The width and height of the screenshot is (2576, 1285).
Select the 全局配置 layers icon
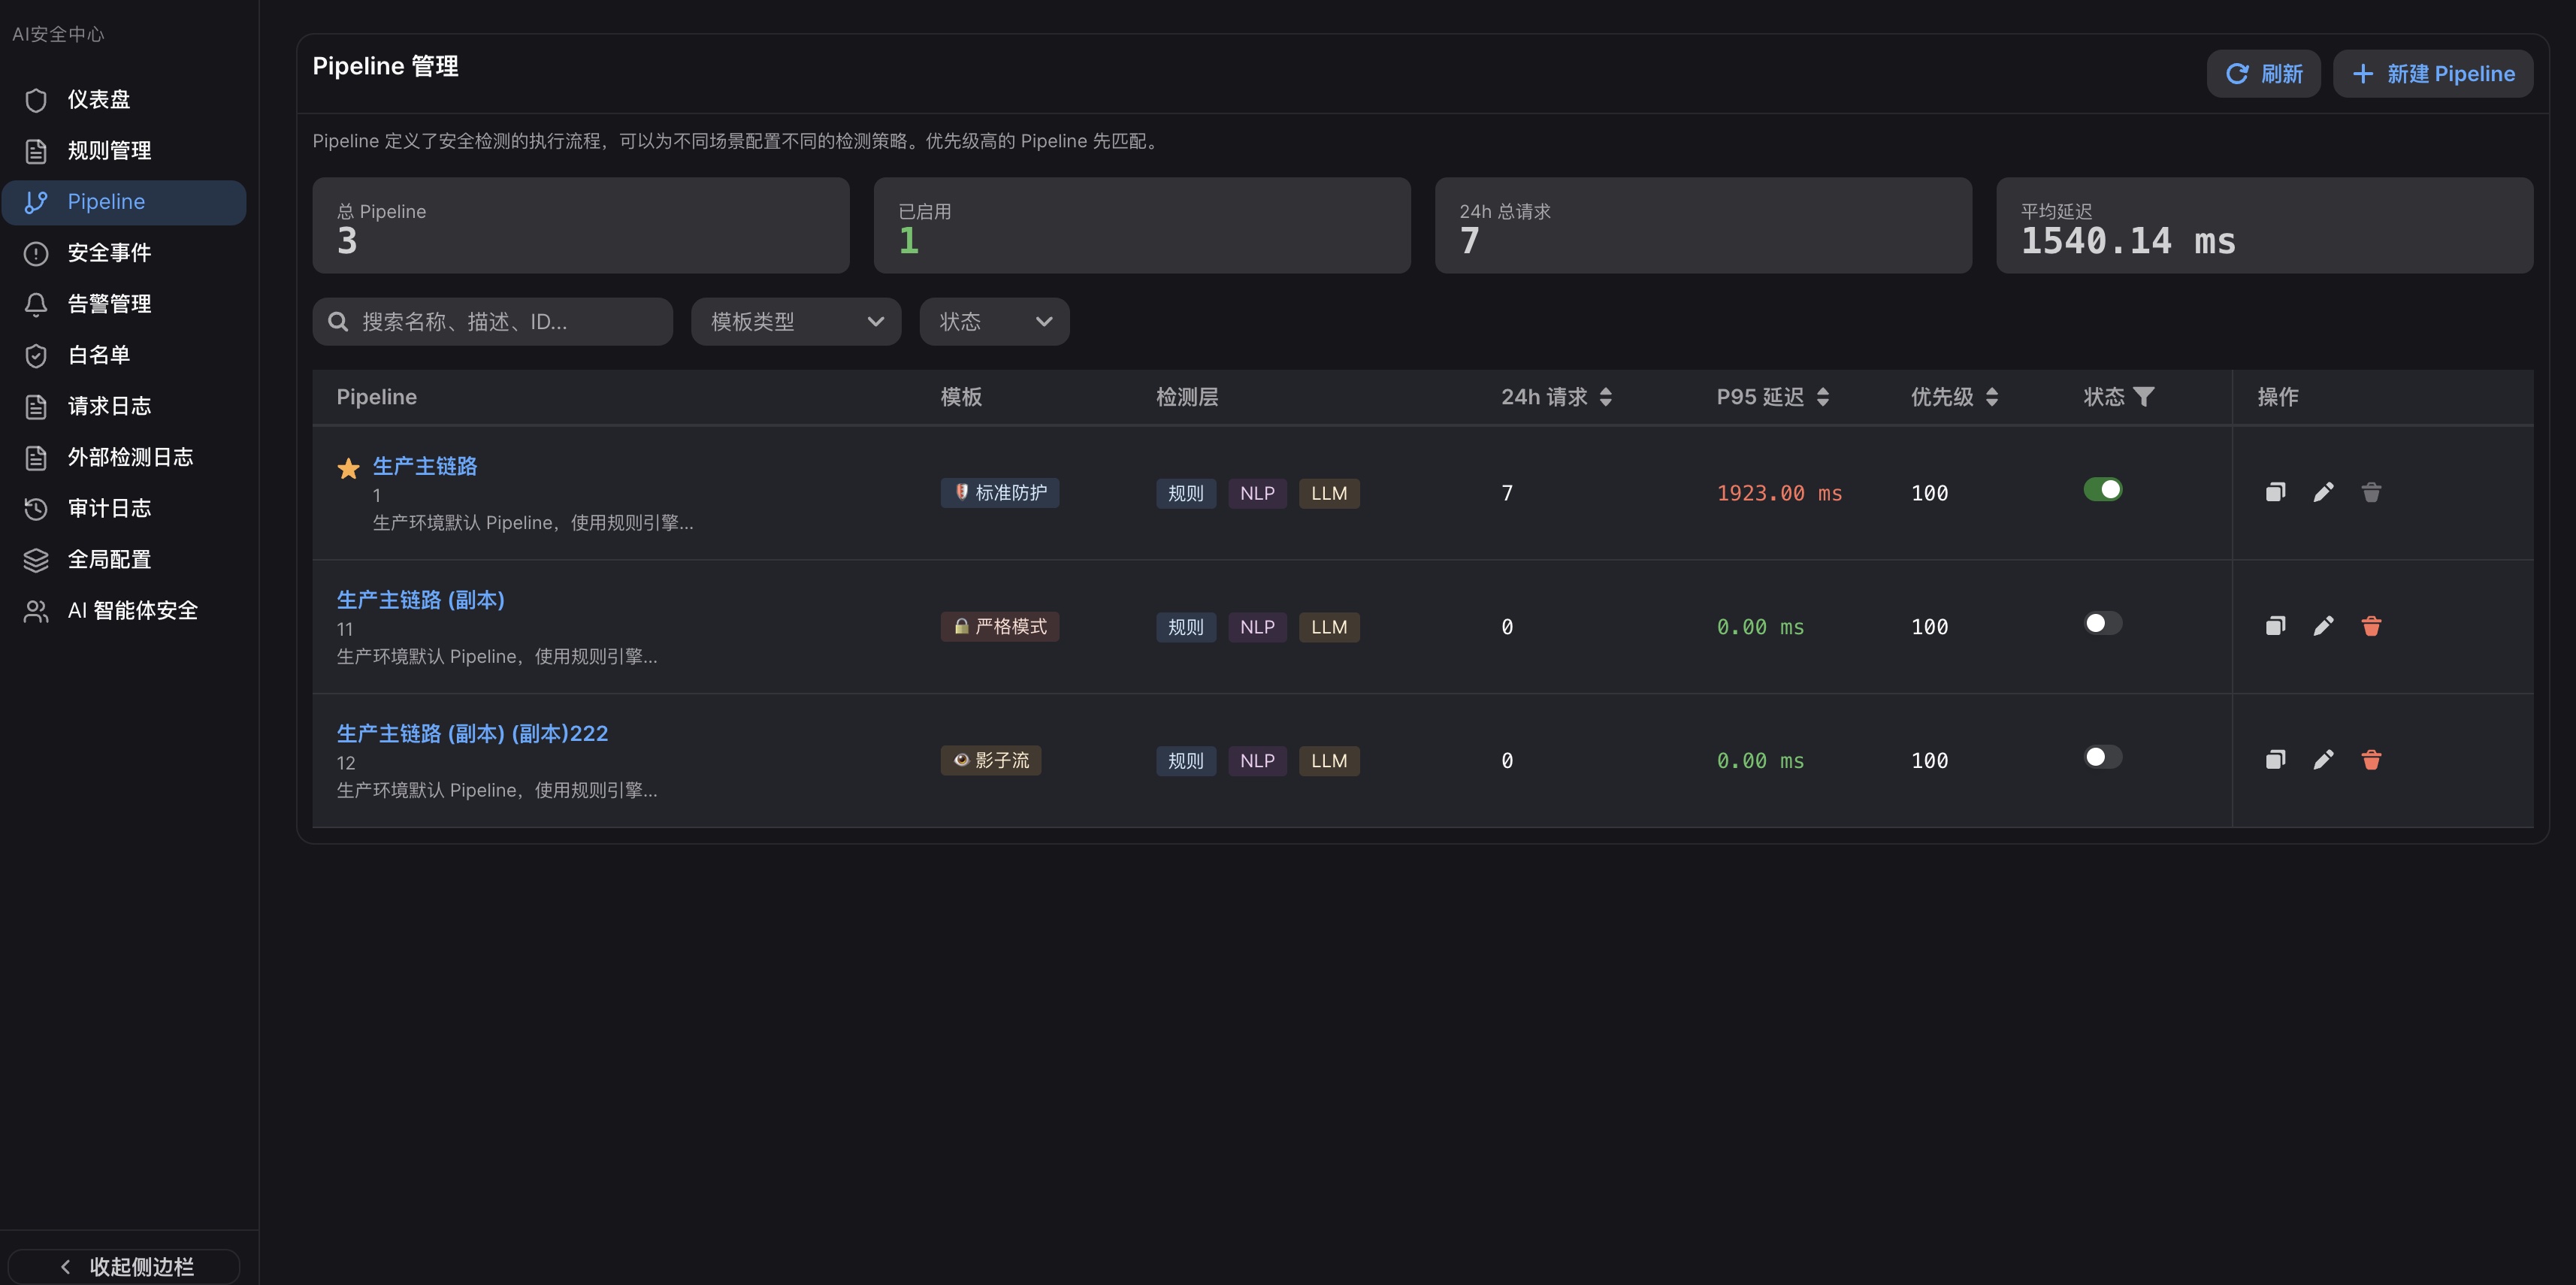[36, 559]
